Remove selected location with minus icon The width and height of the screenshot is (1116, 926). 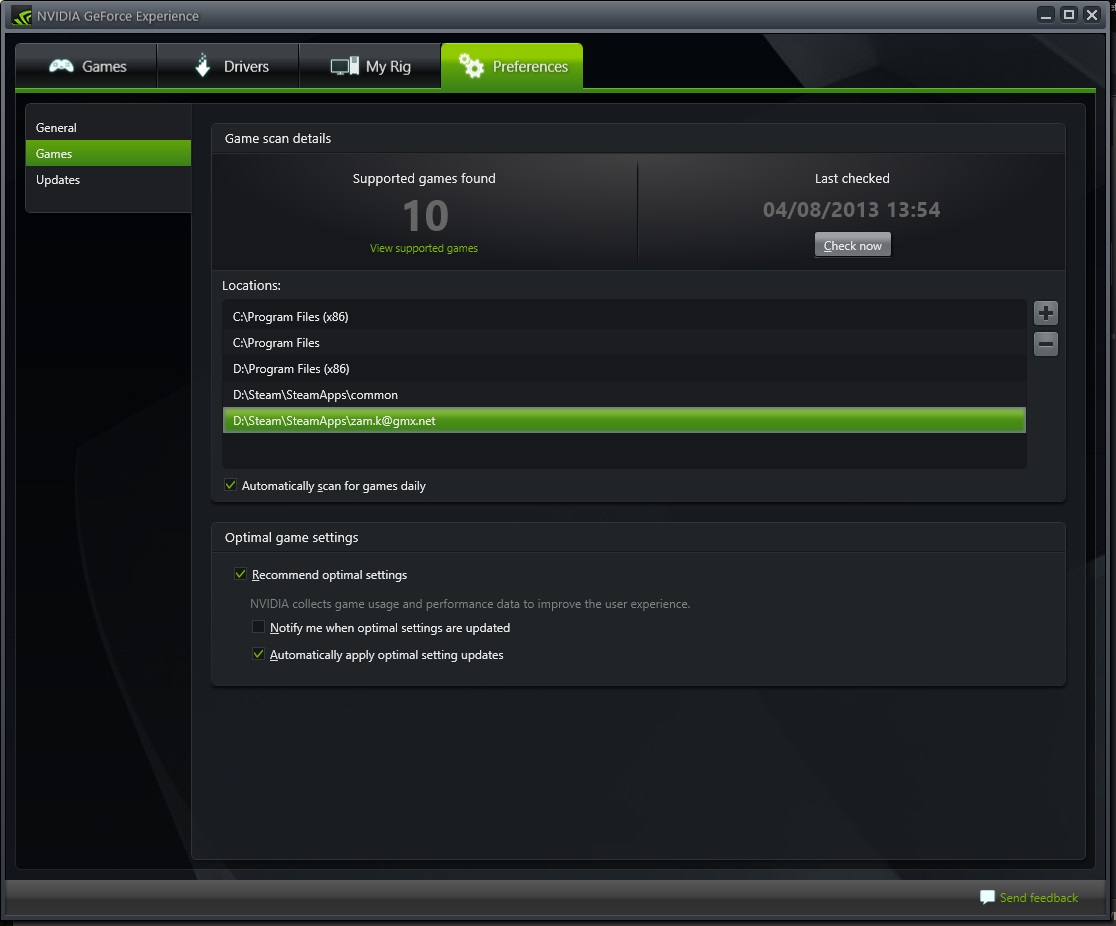[1046, 344]
